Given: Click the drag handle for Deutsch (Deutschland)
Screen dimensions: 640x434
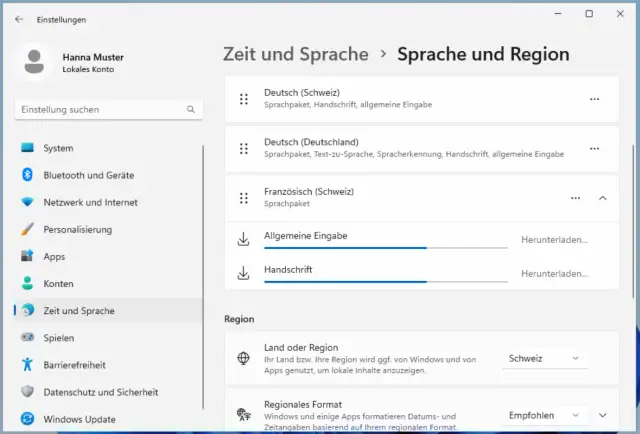Looking at the screenshot, I should 244,148.
